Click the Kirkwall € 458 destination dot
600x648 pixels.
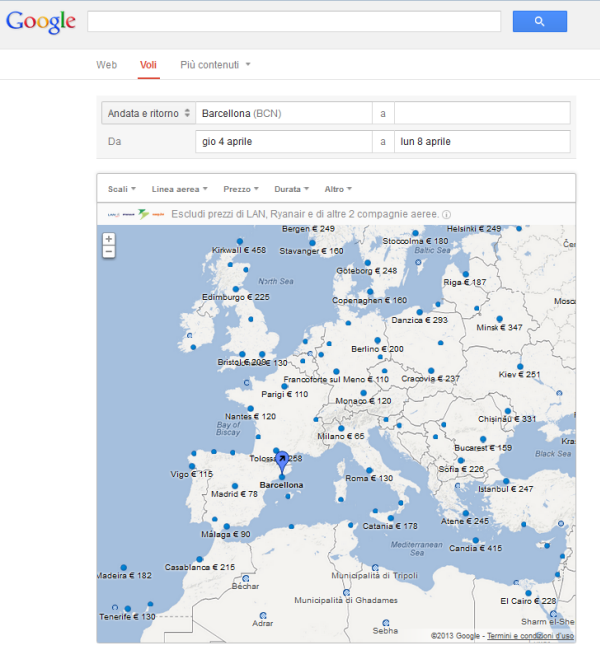[240, 241]
